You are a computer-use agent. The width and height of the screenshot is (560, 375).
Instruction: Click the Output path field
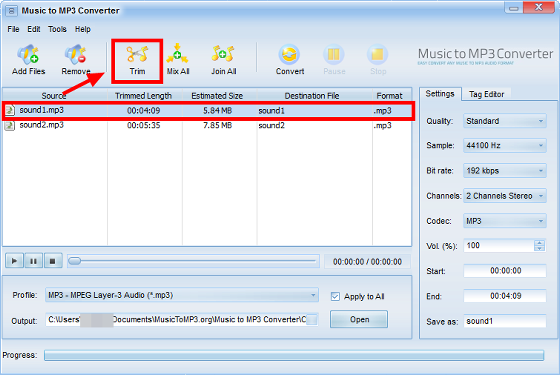[176, 320]
